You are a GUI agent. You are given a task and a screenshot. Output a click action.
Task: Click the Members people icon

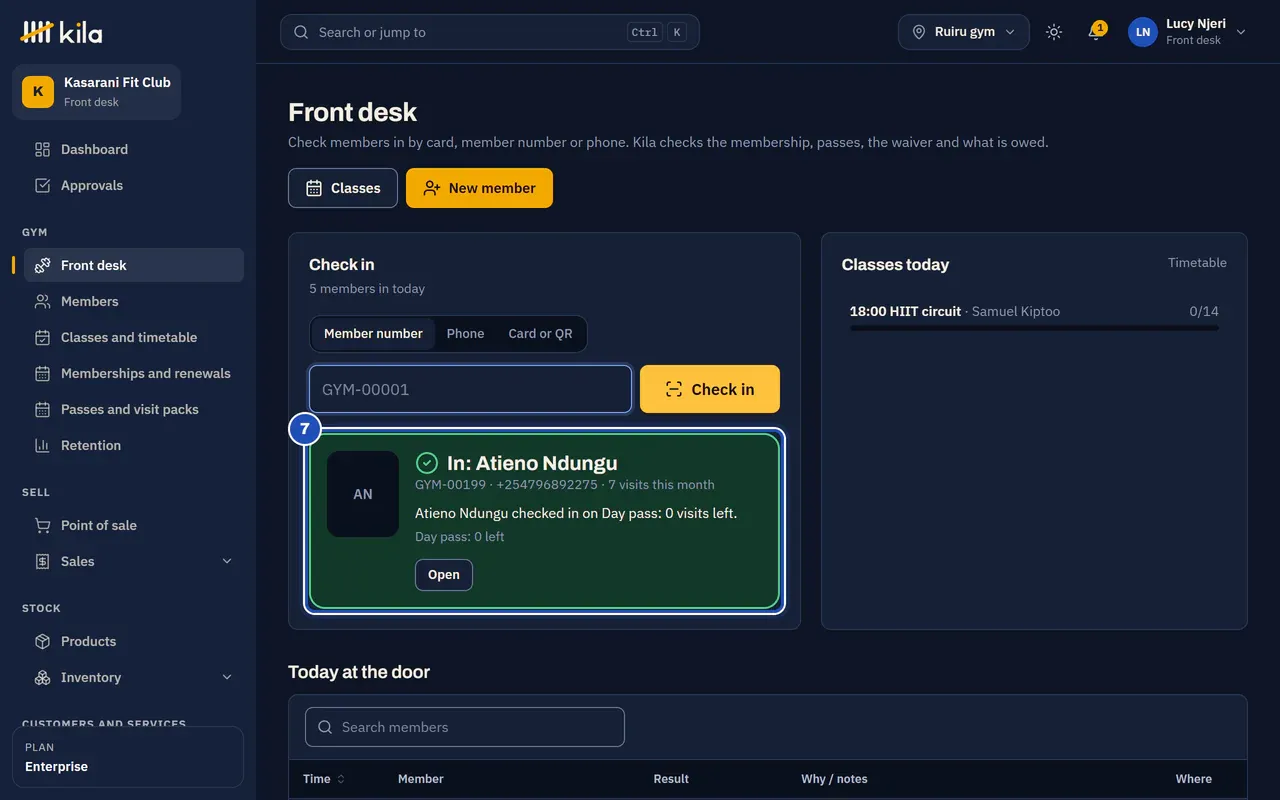pyautogui.click(x=42, y=301)
